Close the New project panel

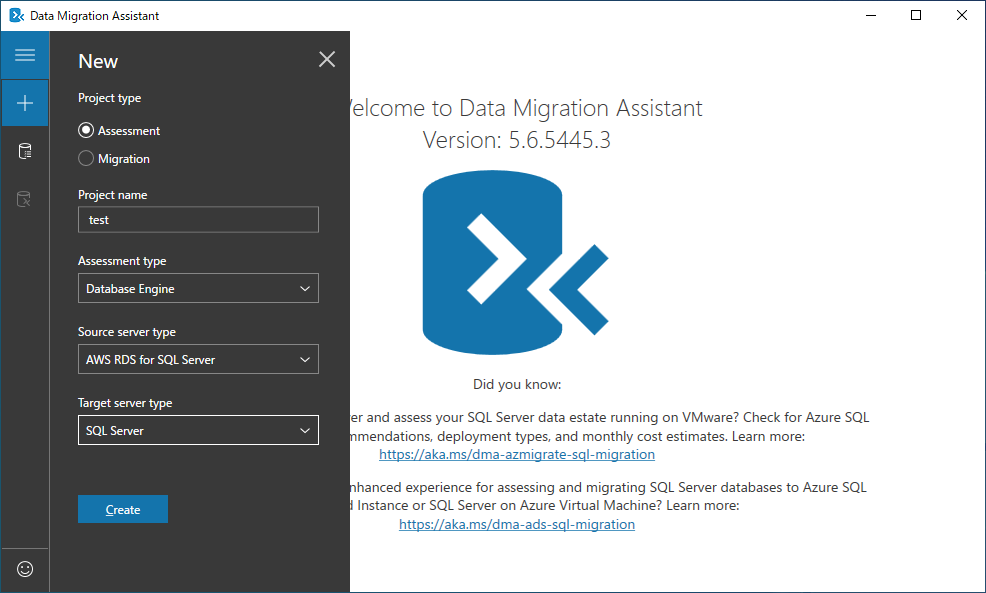(327, 59)
